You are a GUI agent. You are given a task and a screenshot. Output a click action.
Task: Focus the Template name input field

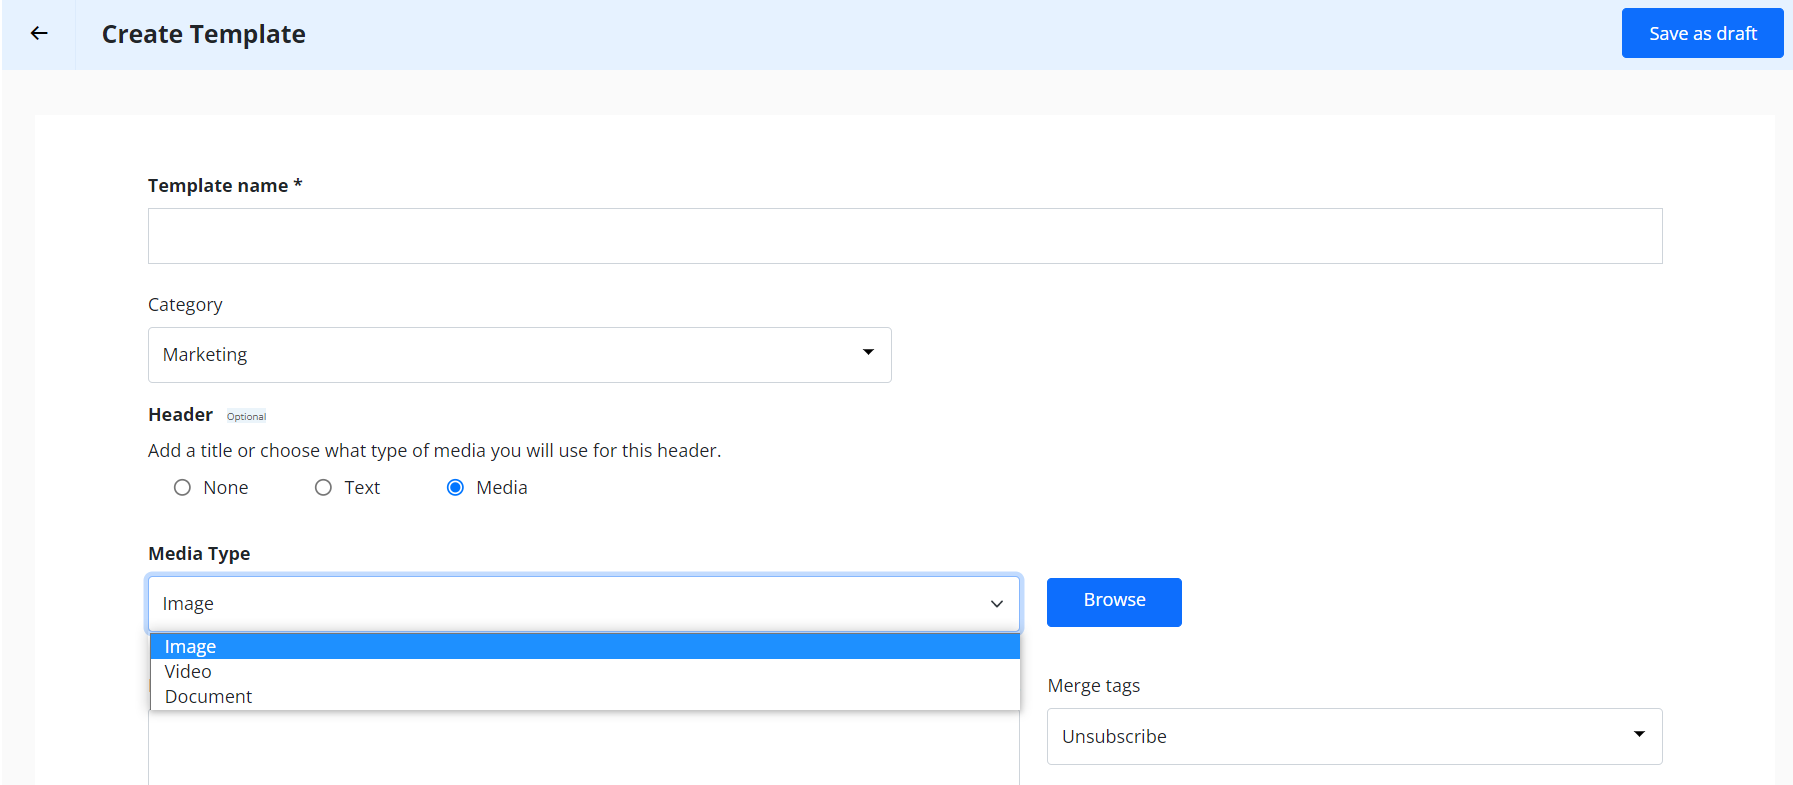tap(905, 236)
